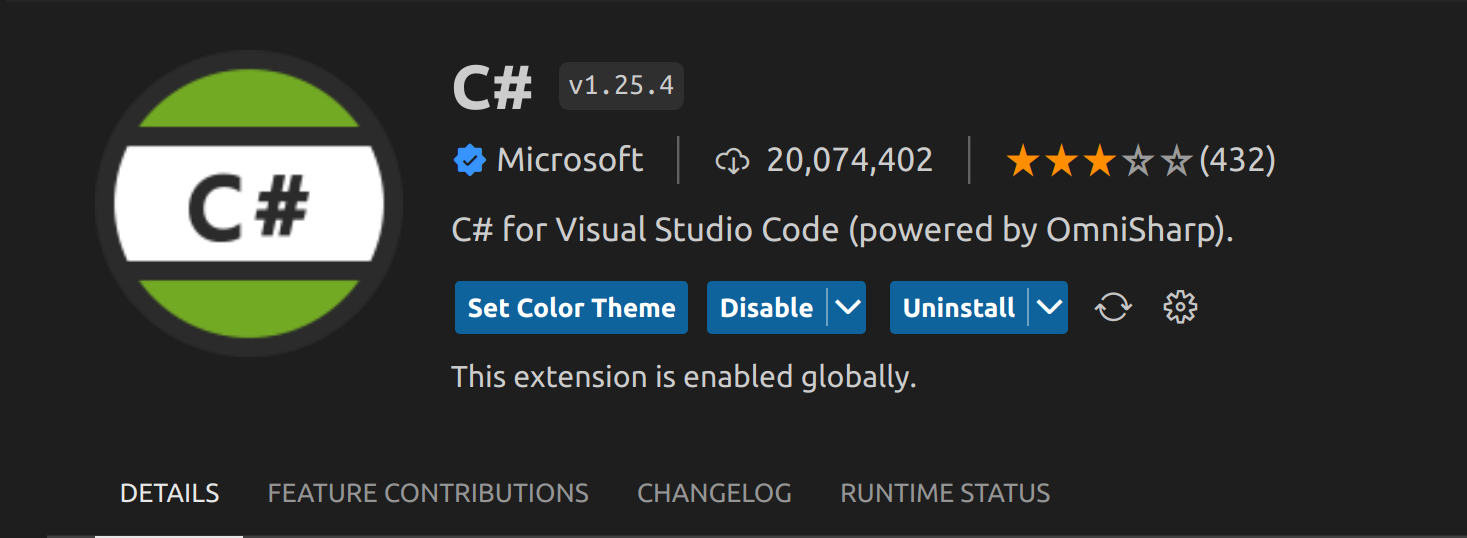This screenshot has width=1467, height=538.
Task: Click the v1.25.4 version badge
Action: click(x=621, y=86)
